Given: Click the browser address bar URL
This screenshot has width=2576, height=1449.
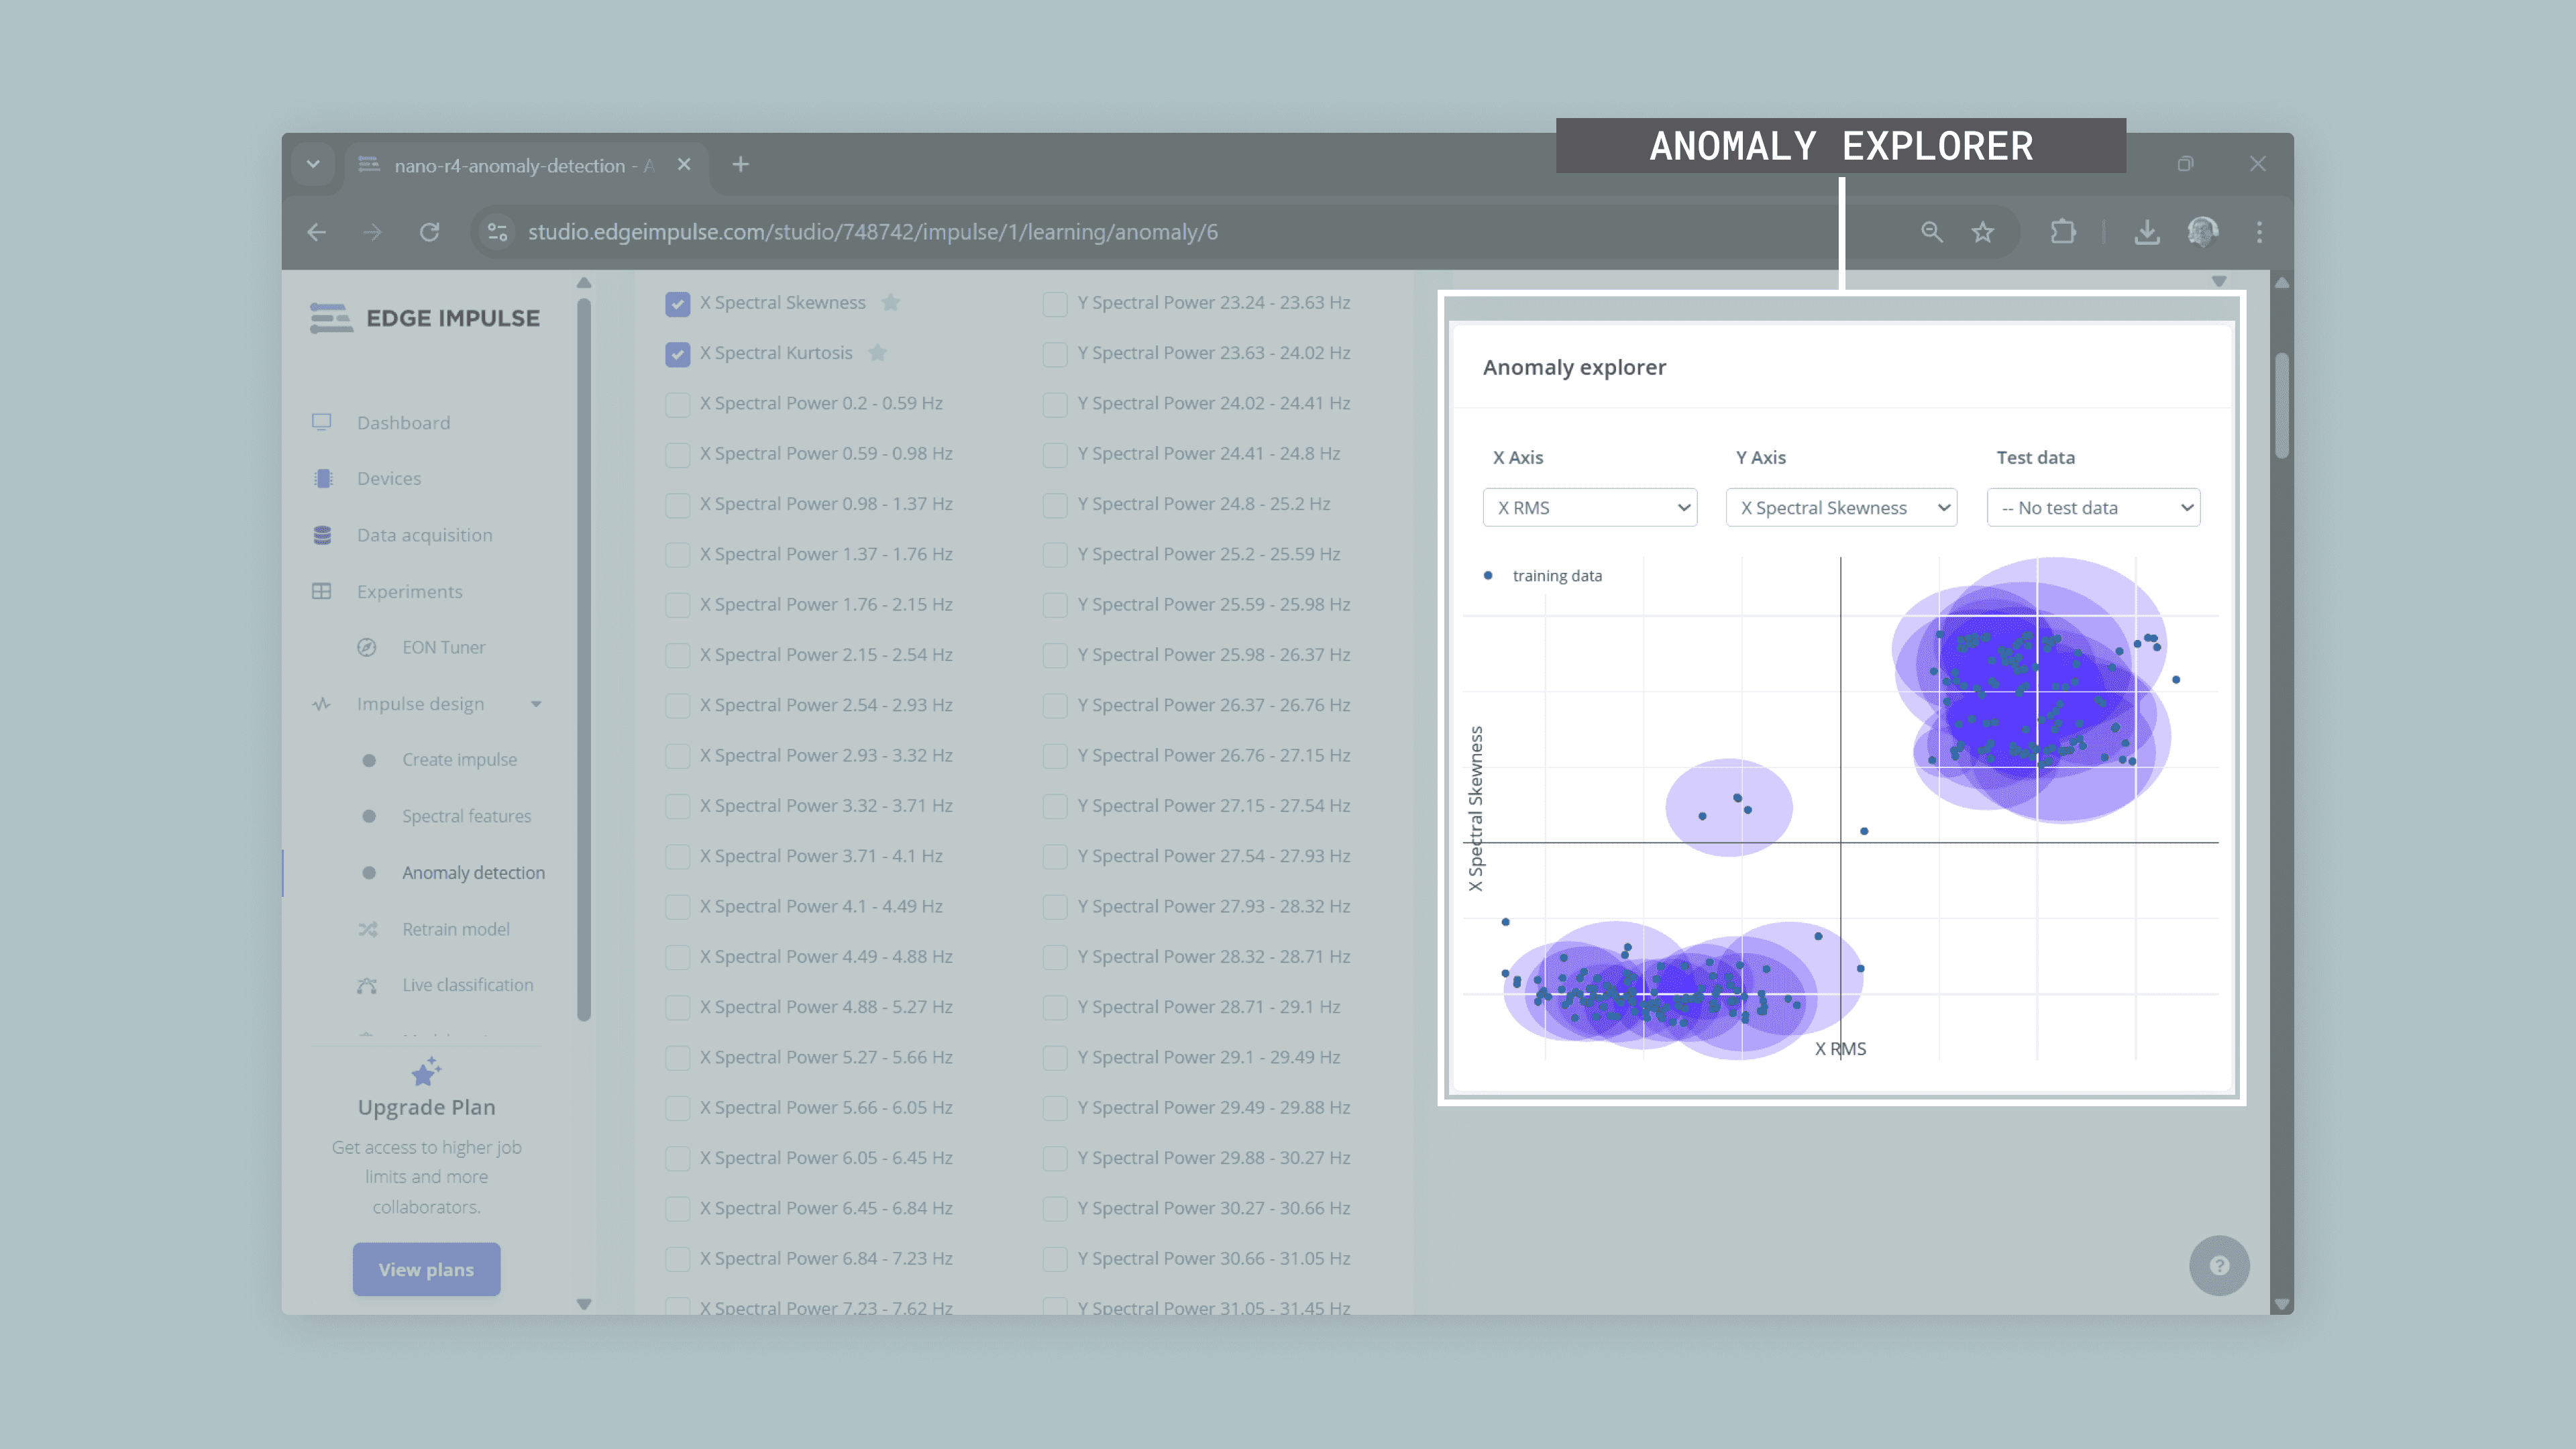Looking at the screenshot, I should (872, 232).
